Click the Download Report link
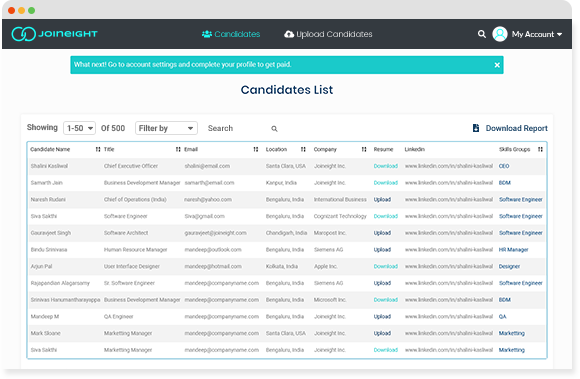The image size is (580, 379). pyautogui.click(x=516, y=128)
